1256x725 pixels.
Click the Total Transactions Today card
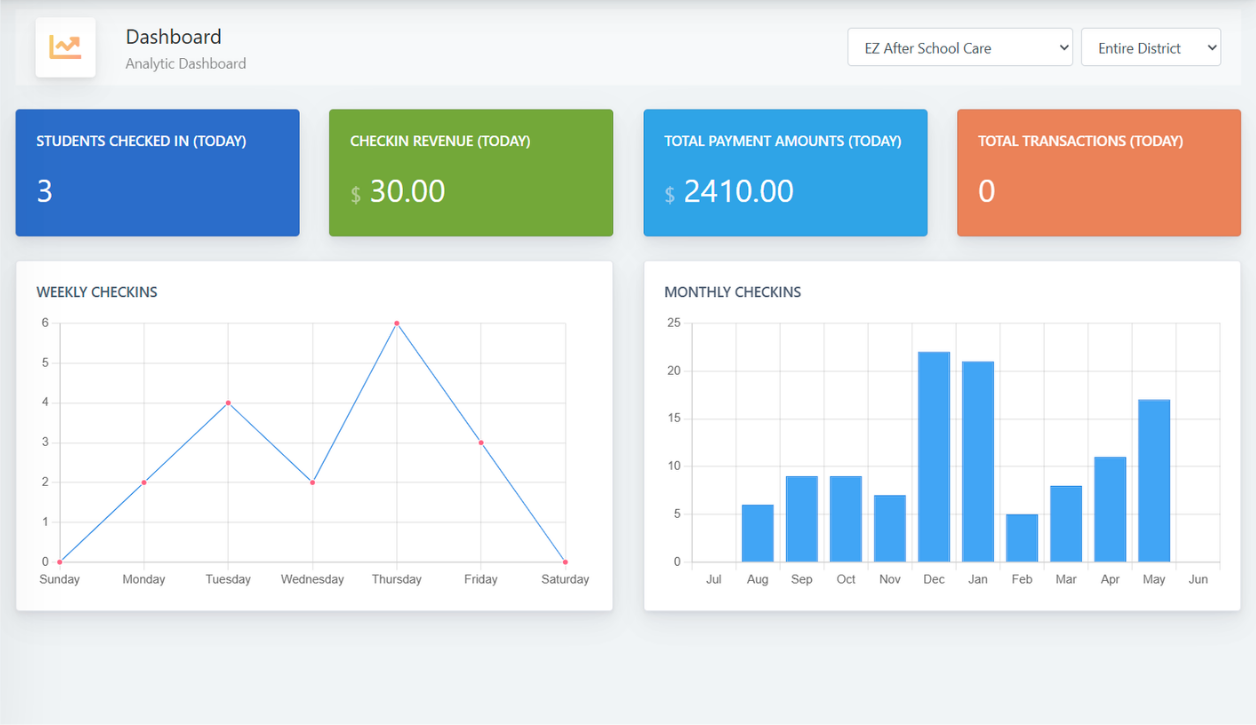click(x=1097, y=172)
